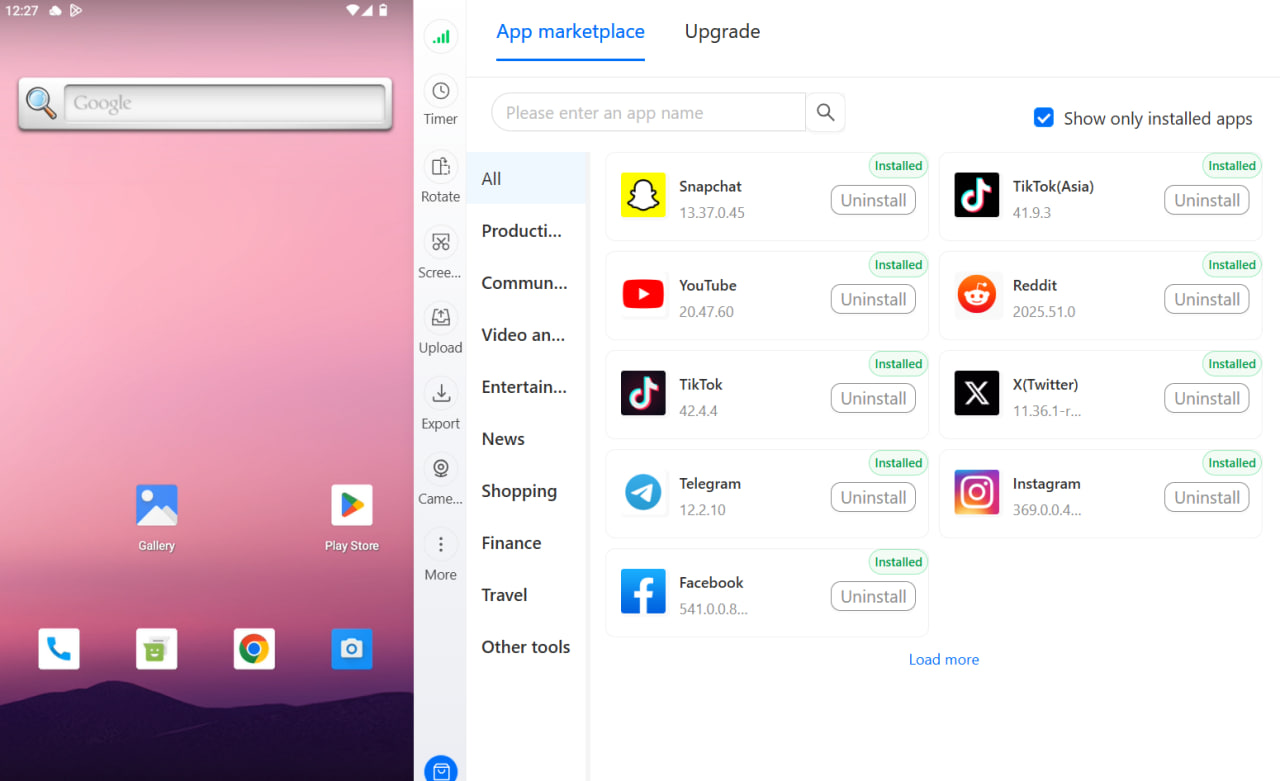This screenshot has width=1280, height=781.
Task: Click Uninstall for Telegram
Action: [x=873, y=497]
